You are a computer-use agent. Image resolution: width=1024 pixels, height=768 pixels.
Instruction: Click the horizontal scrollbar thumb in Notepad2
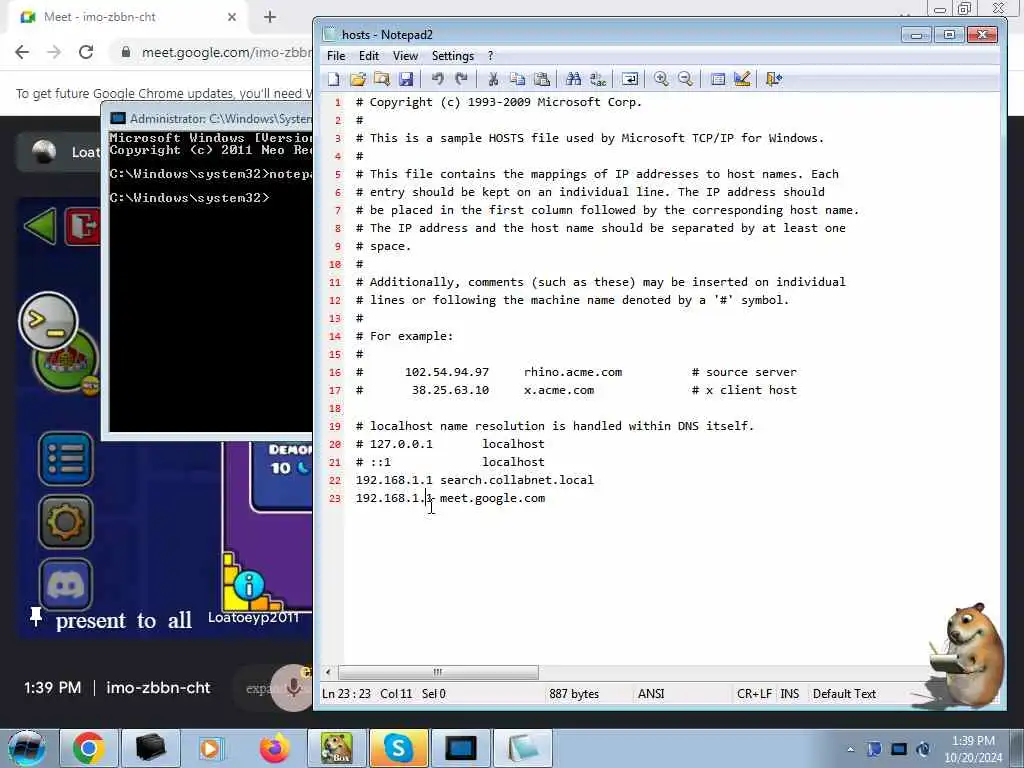[x=438, y=672]
